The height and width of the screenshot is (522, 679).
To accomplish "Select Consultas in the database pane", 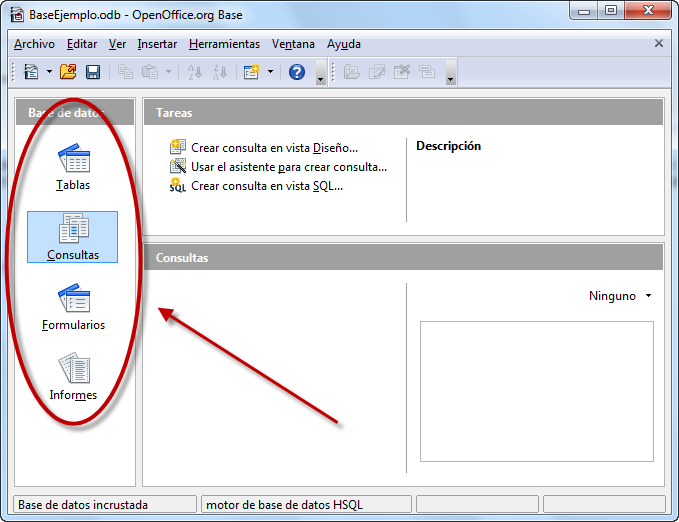I will (x=72, y=237).
